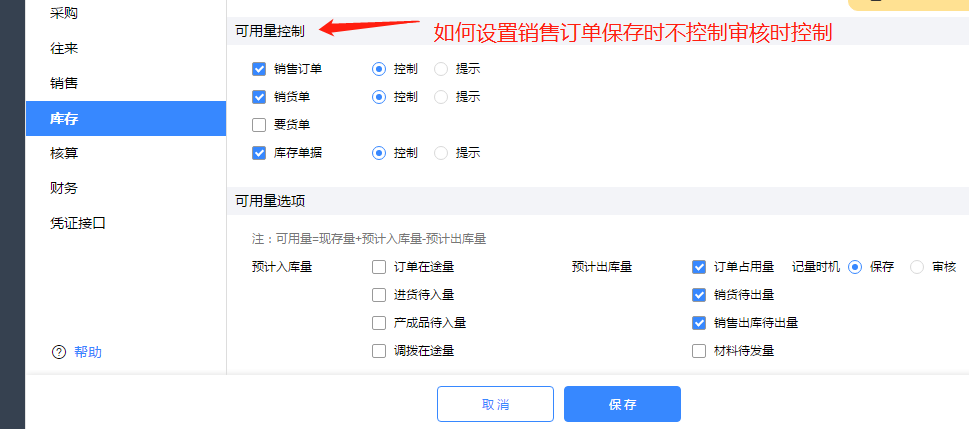Image resolution: width=969 pixels, height=429 pixels.
Task: Uncheck 销售出库待出量 checkbox
Action: [699, 323]
